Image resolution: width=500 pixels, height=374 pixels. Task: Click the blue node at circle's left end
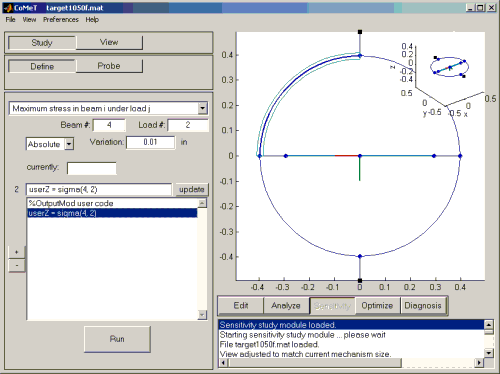tap(260, 156)
